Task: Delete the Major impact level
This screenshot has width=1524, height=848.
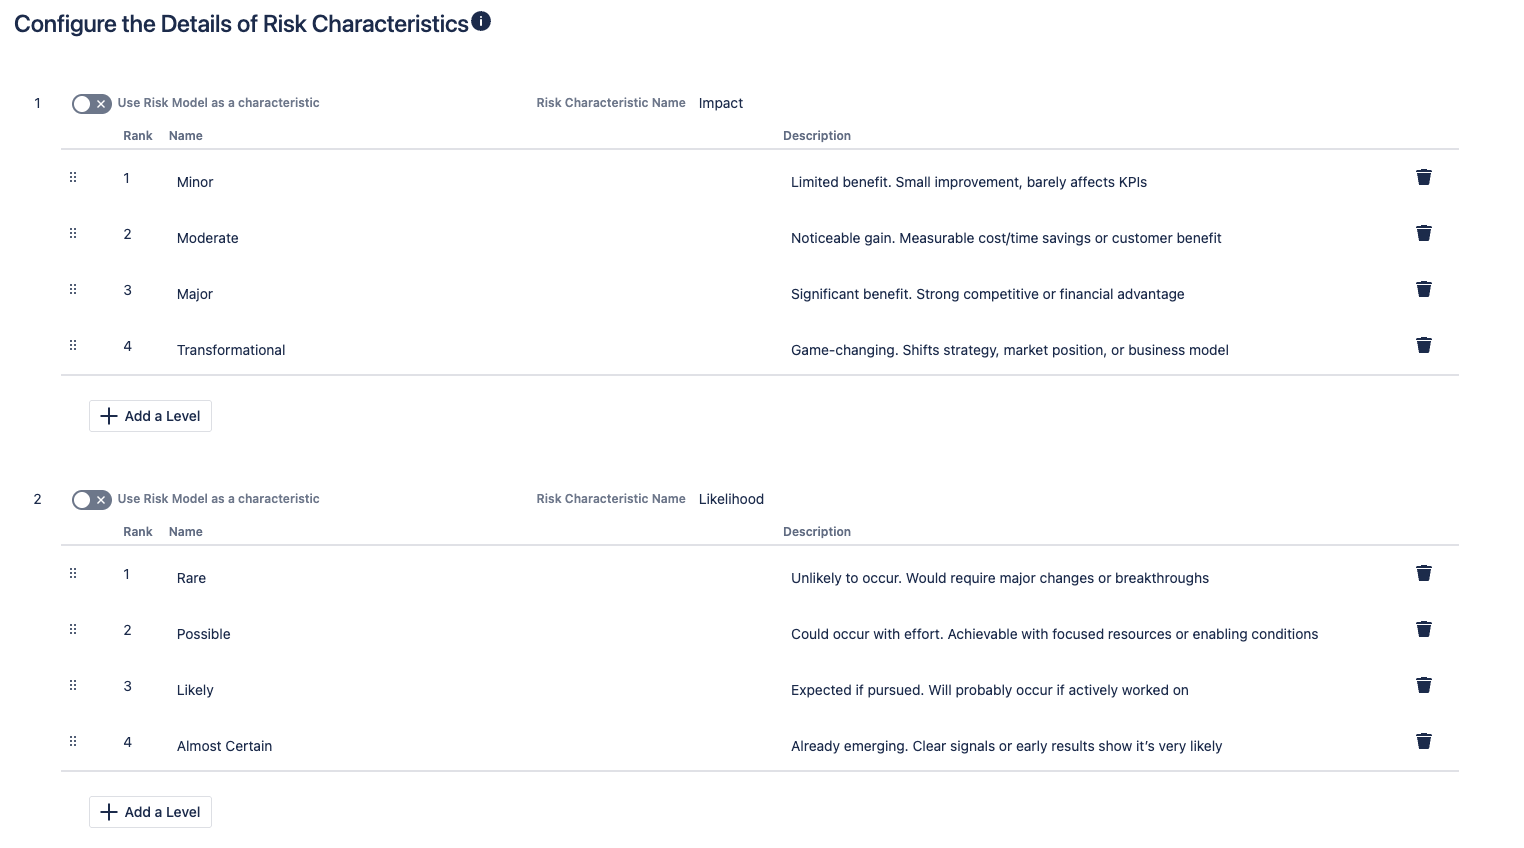Action: (x=1424, y=289)
